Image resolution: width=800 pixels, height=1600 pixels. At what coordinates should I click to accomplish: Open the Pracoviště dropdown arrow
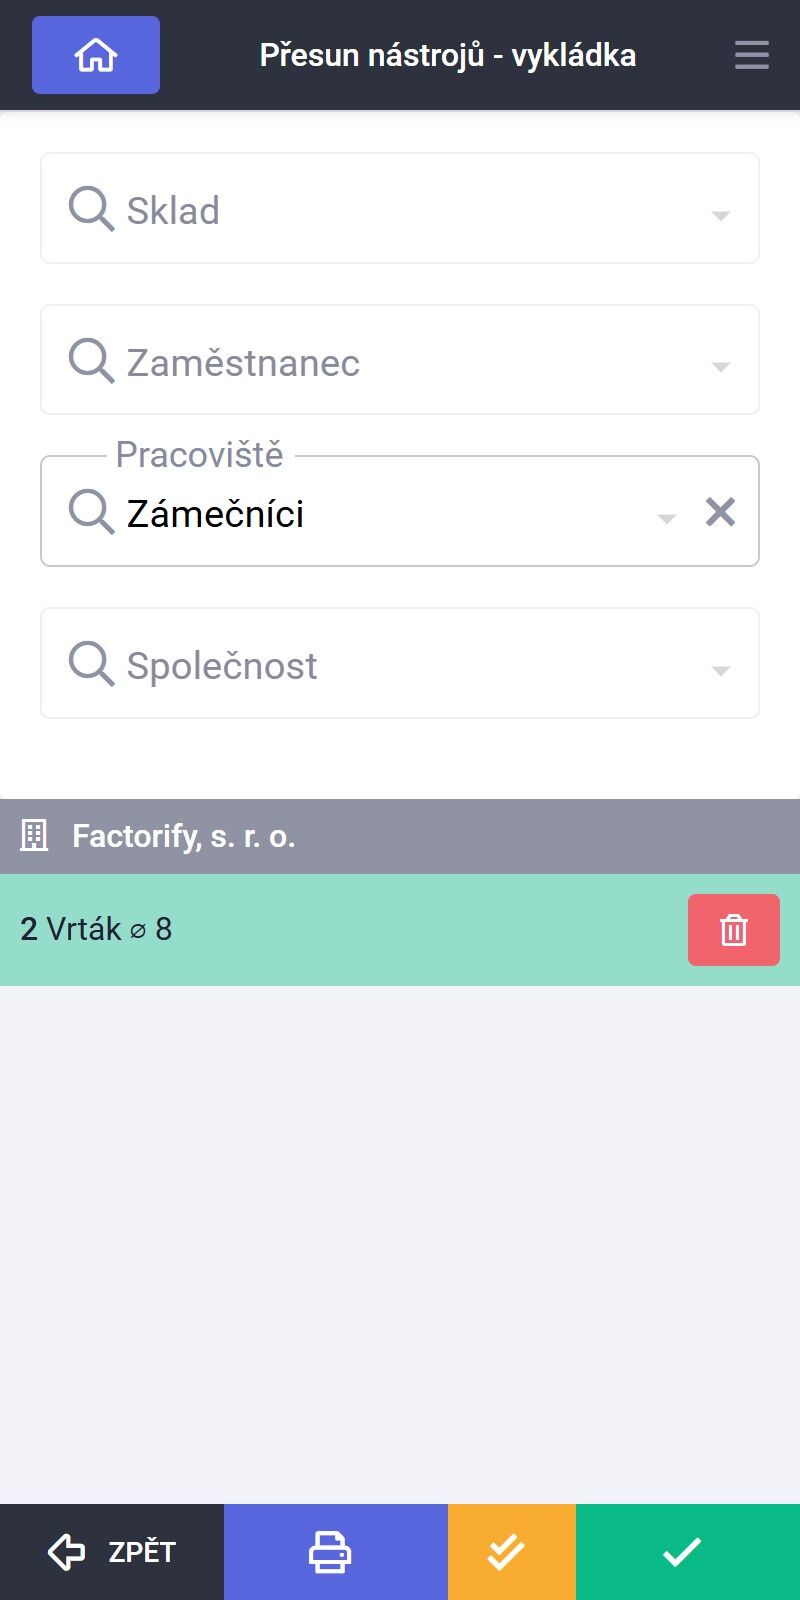point(666,518)
